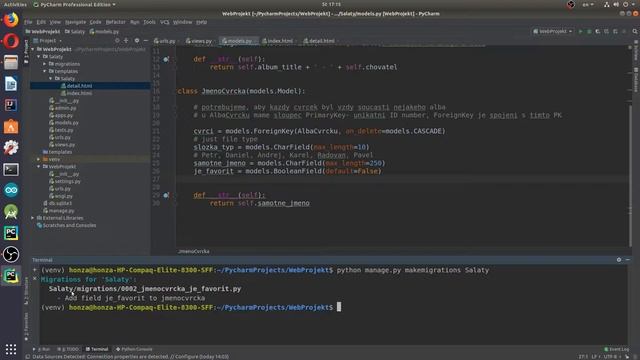Click override gutter icon on line 12
Screen dimensions: 640x360
[x=166, y=59]
